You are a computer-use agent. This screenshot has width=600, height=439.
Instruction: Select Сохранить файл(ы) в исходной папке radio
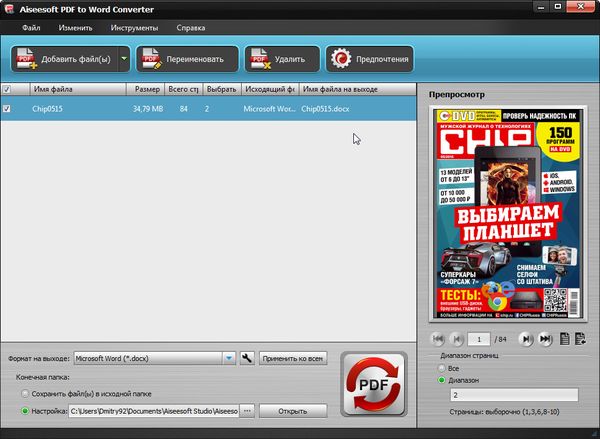(x=25, y=393)
